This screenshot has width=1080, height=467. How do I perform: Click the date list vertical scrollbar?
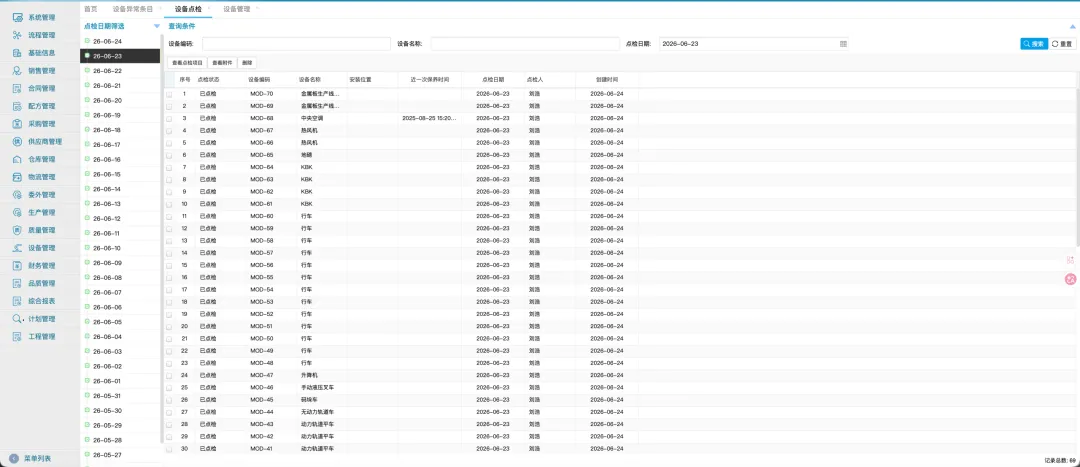click(x=161, y=234)
